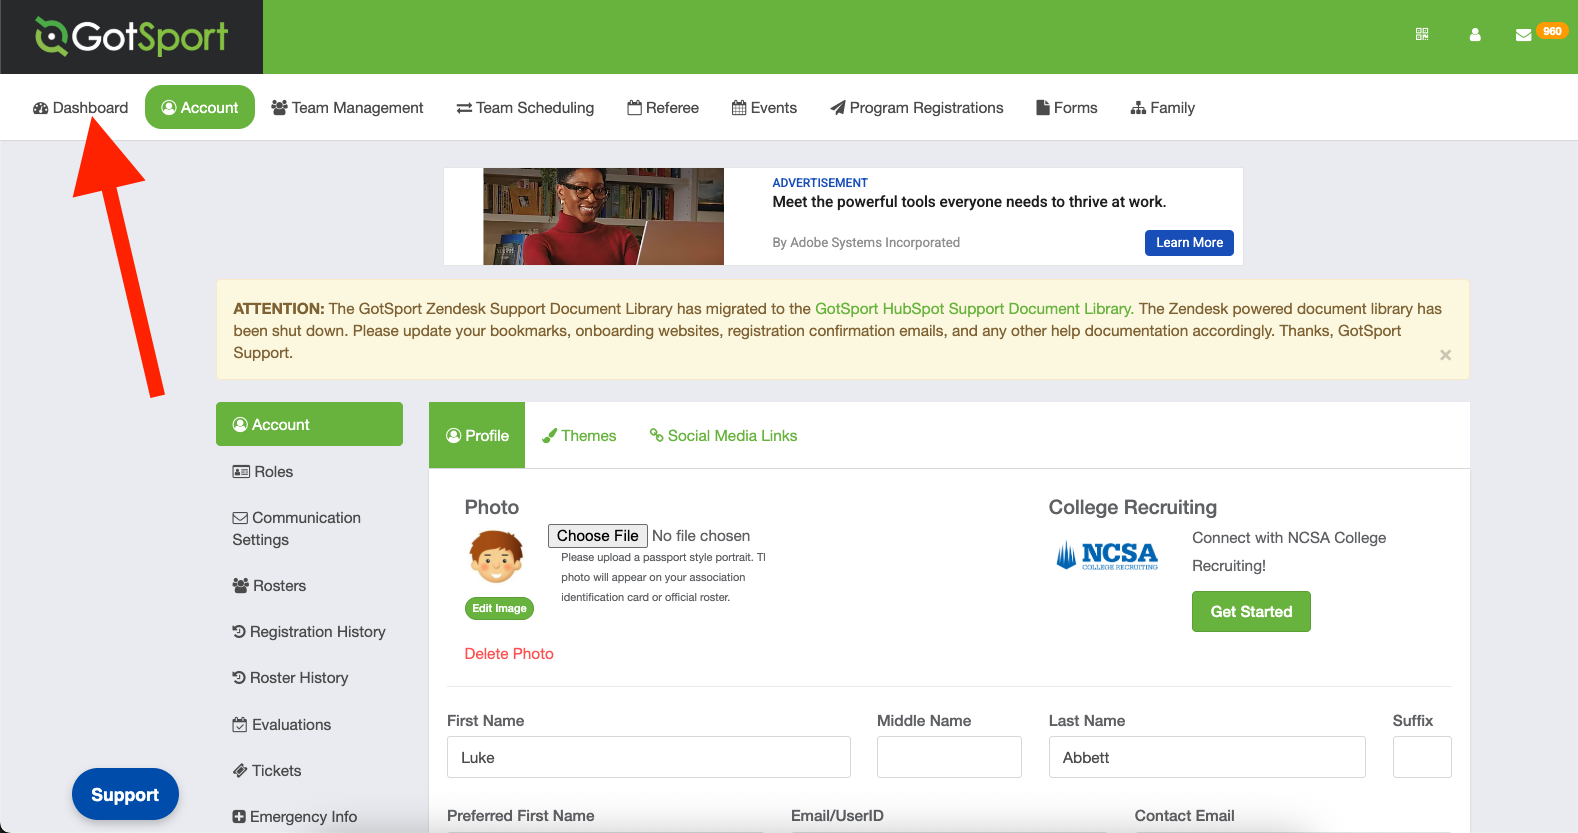The height and width of the screenshot is (833, 1578).
Task: Open the GotSport HubSpot Support Document Library link
Action: (x=973, y=309)
